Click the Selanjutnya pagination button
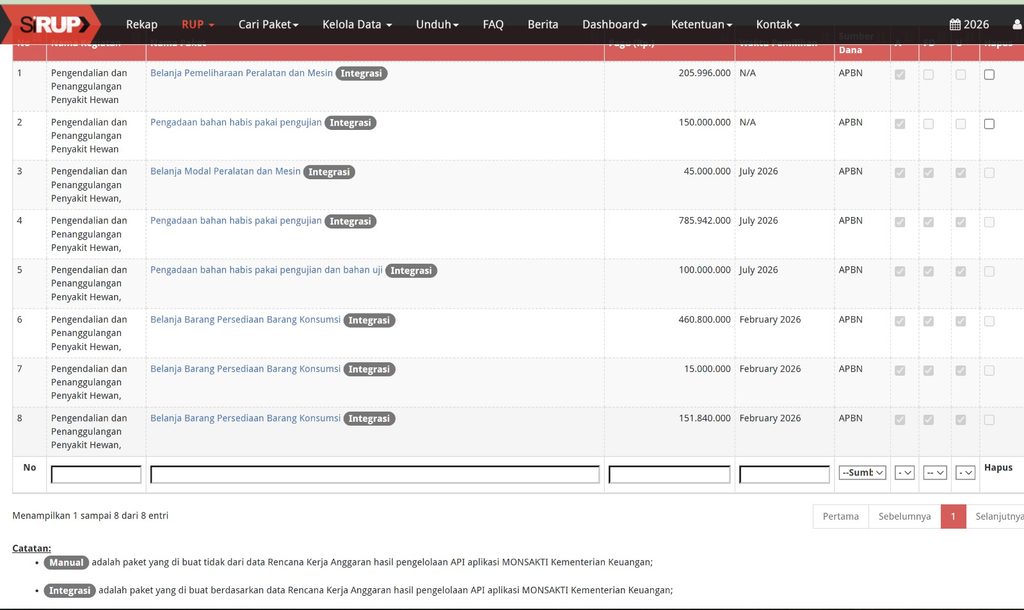Screen dimensions: 1024x610 point(999,516)
